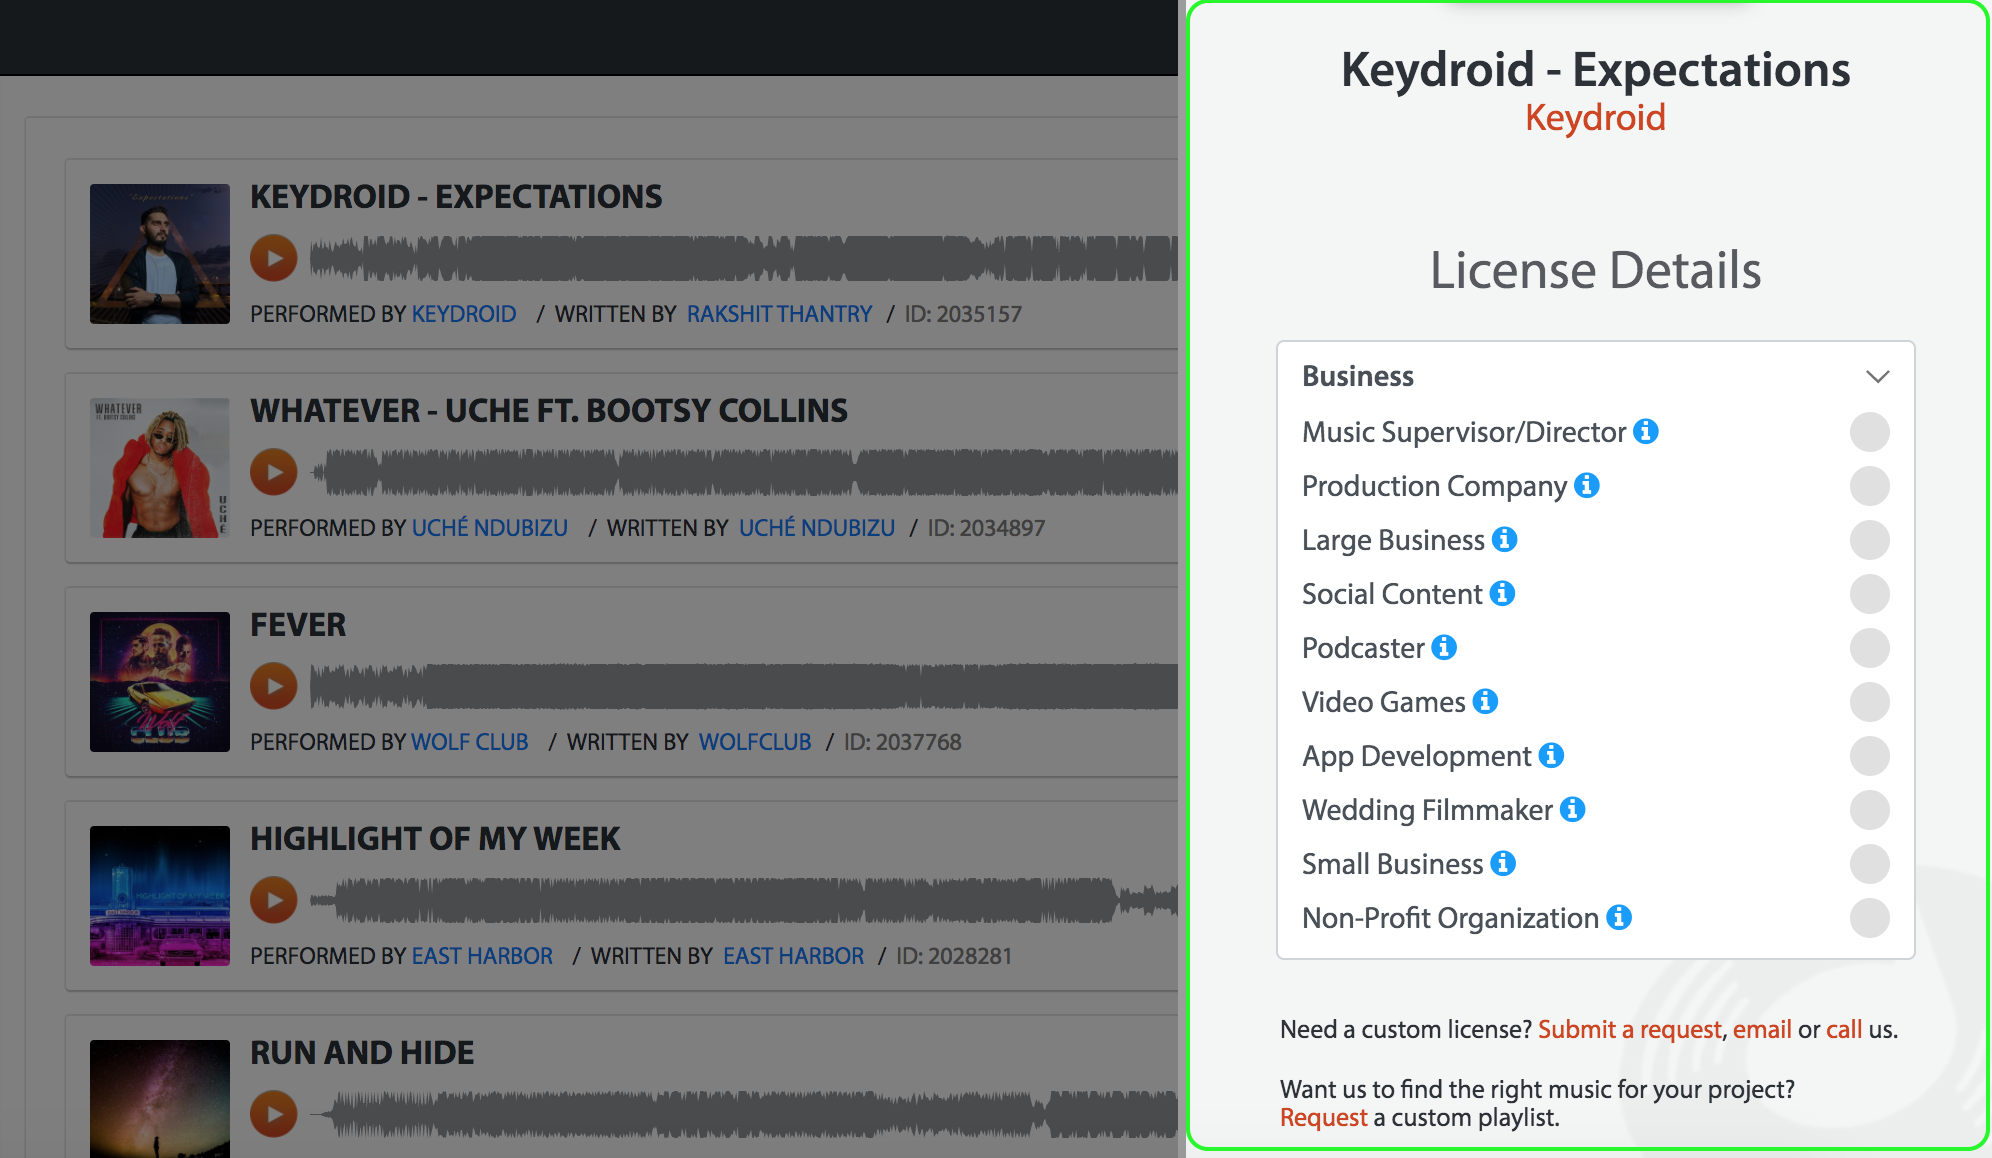Click the email link for custom license
This screenshot has height=1158, width=1992.
tap(1762, 1030)
